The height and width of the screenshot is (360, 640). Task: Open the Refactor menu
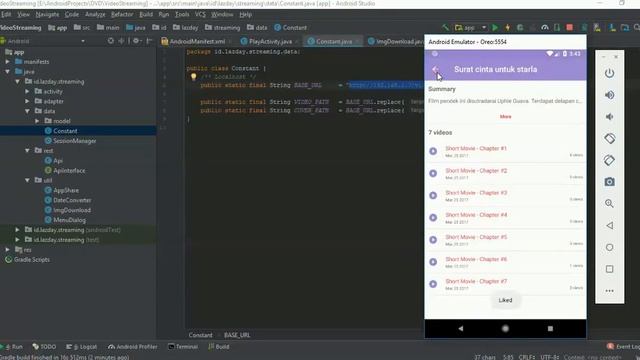pos(122,15)
